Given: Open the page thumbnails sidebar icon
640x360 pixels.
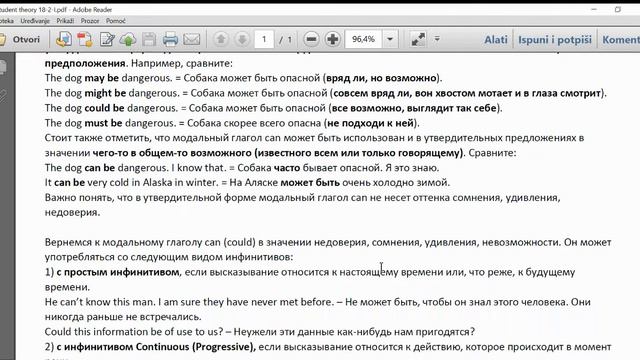Looking at the screenshot, I should coord(3,67).
